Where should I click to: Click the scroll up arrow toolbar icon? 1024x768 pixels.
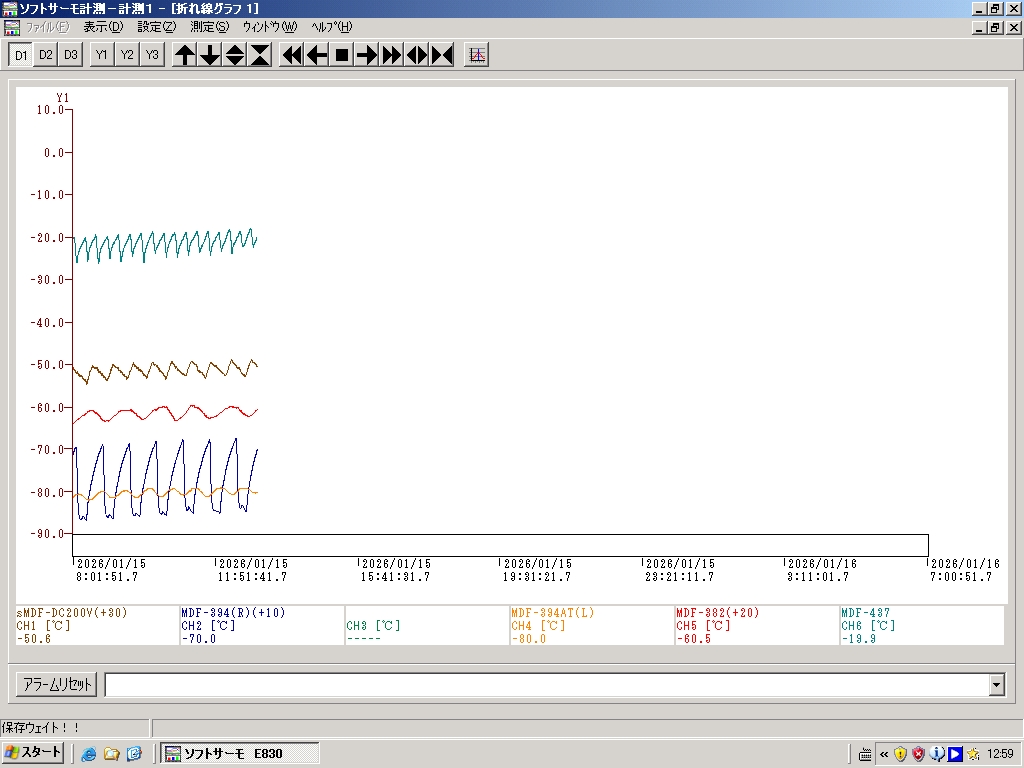pyautogui.click(x=185, y=55)
